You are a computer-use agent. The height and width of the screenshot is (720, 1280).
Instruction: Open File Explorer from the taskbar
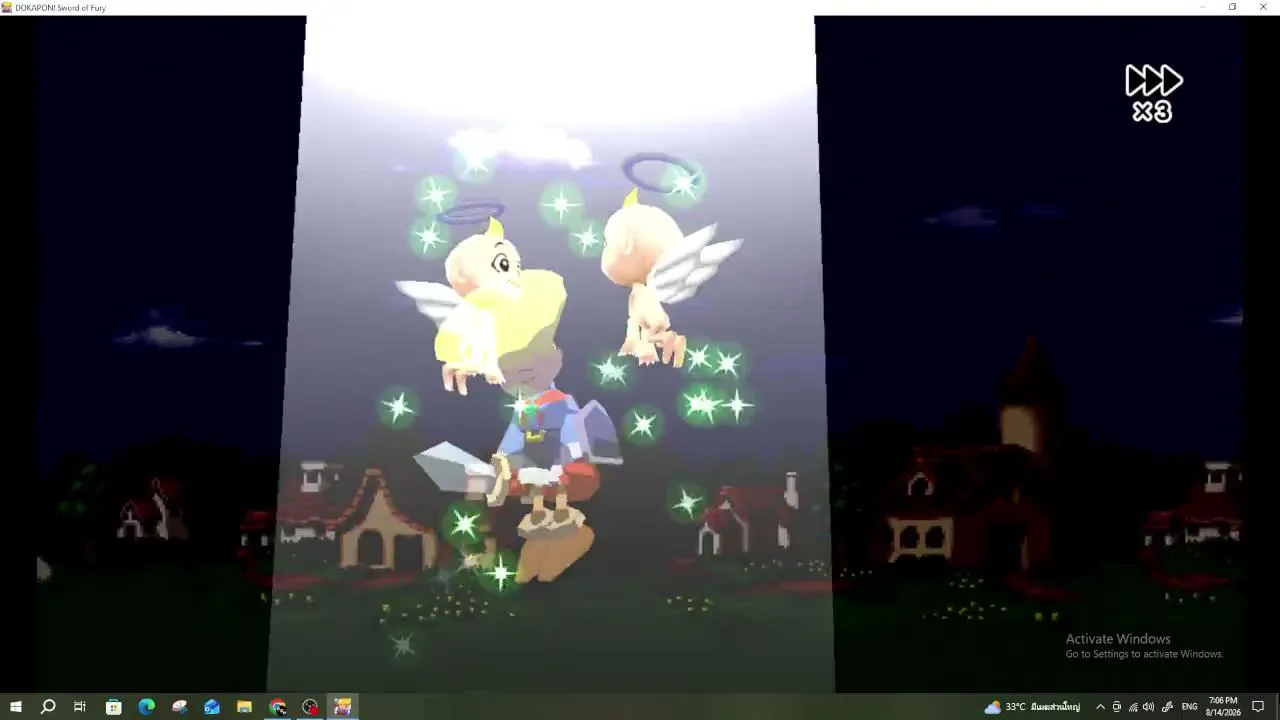pos(244,707)
